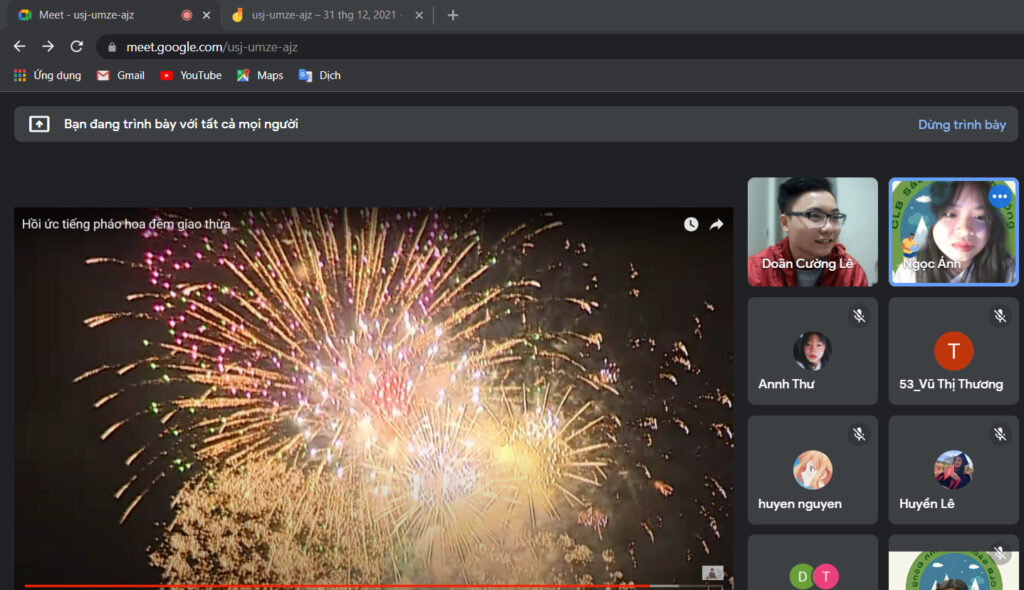
Task: Click muted mic icon on 53_Vũ Thị Thương tile
Action: (x=999, y=316)
